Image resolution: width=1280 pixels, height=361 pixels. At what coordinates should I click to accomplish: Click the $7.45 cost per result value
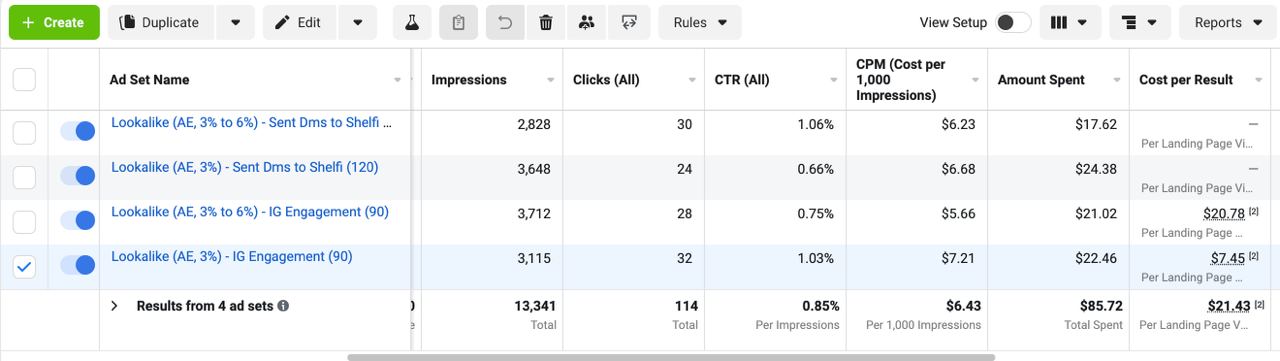point(1228,258)
